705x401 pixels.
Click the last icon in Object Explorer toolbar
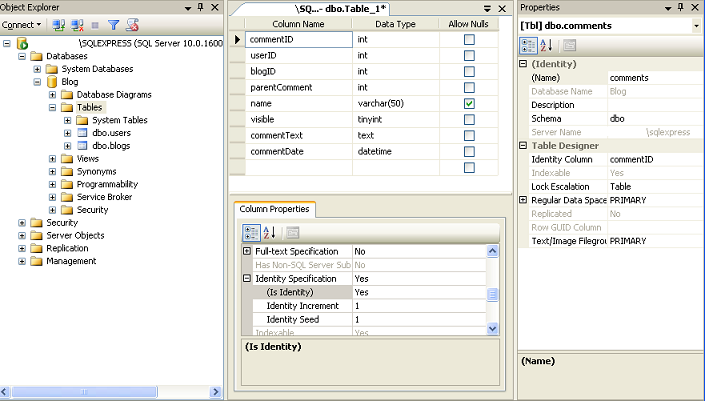coord(132,25)
